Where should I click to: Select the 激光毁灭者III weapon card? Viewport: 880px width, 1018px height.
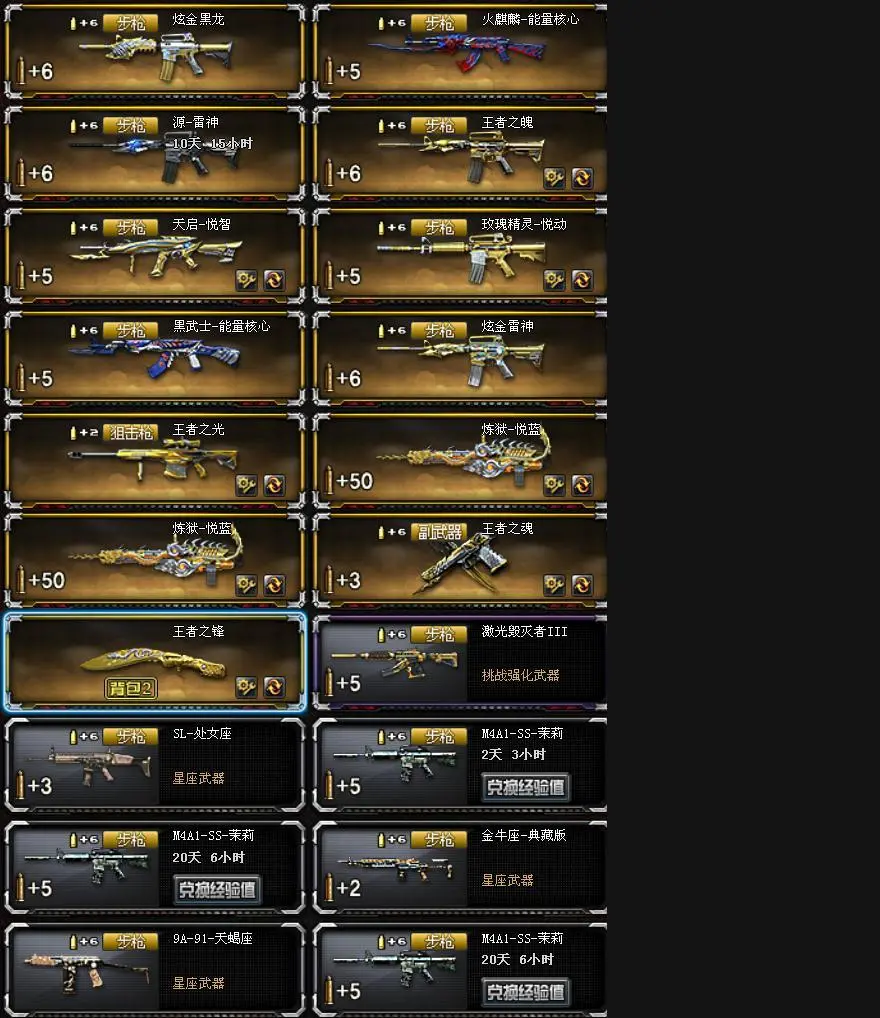point(460,662)
